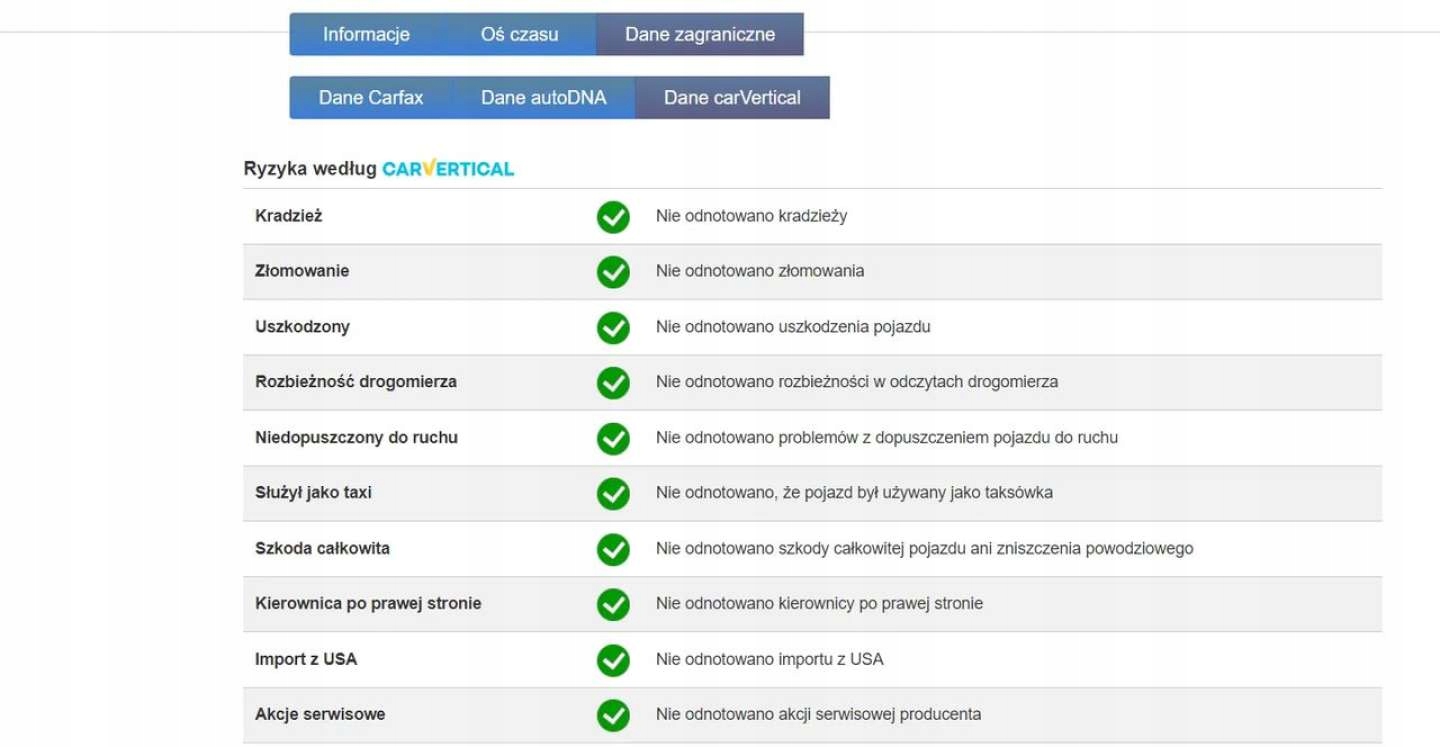The width and height of the screenshot is (1440, 747).
Task: Select the Dane carVertical sub-tab
Action: [732, 98]
